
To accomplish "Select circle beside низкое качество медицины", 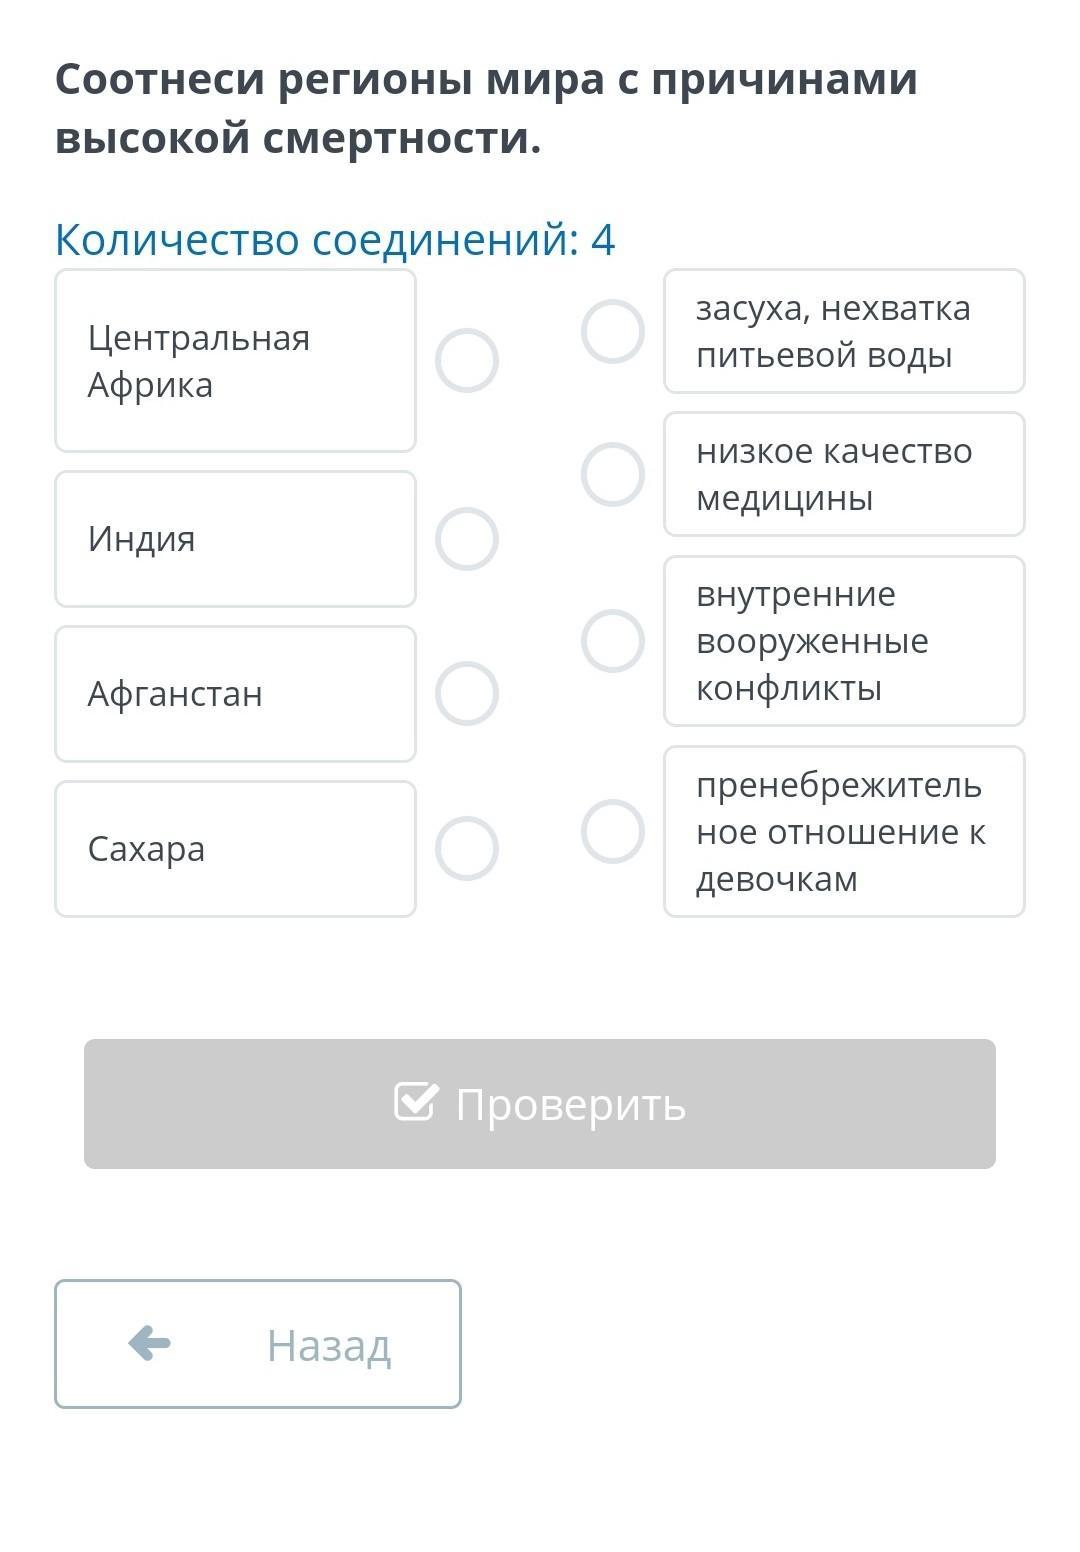I will [x=612, y=474].
